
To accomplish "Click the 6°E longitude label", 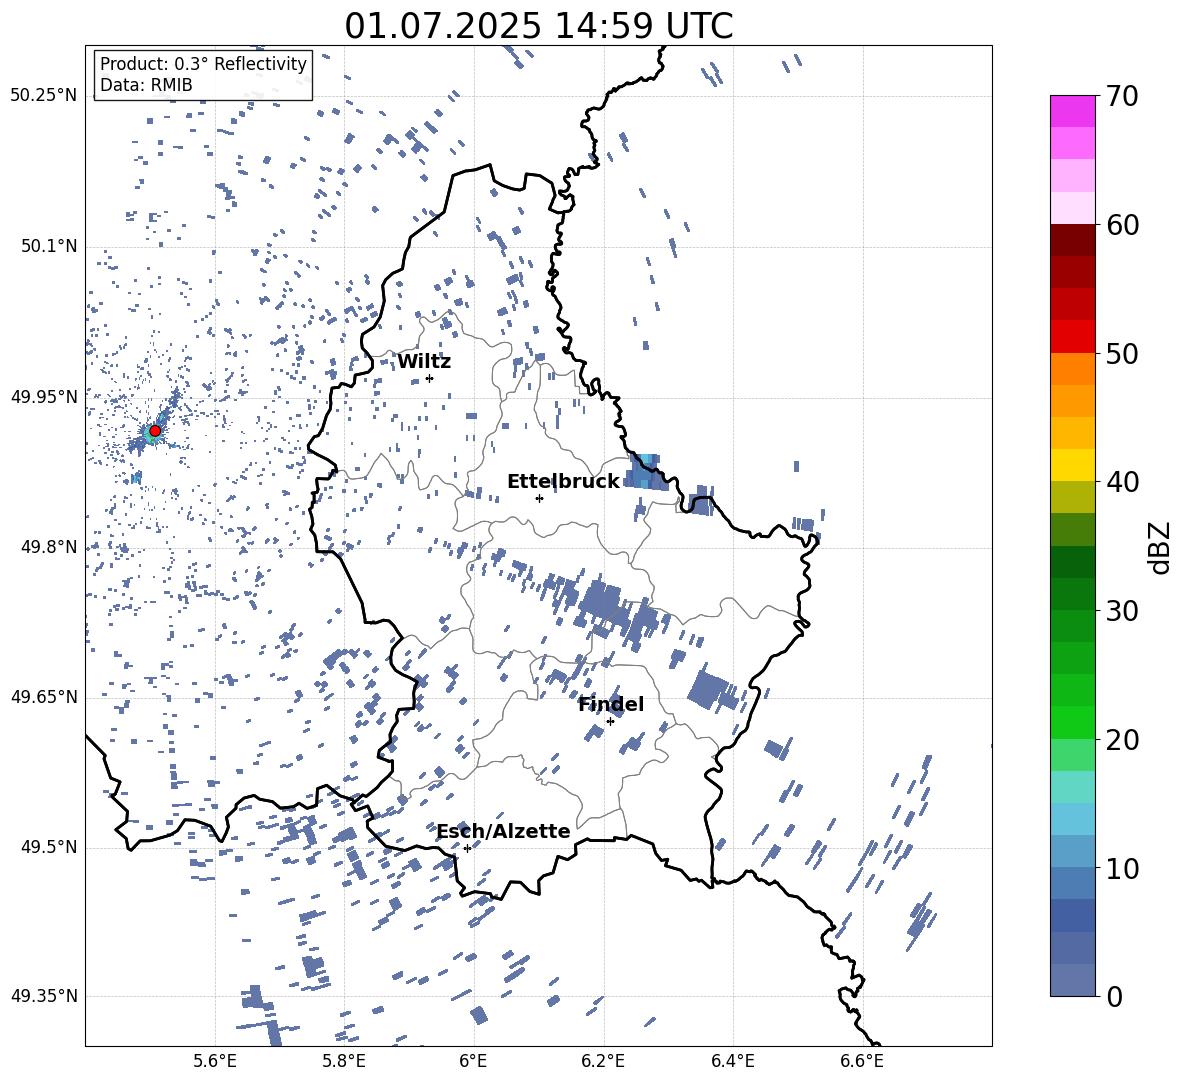I will coord(473,1061).
